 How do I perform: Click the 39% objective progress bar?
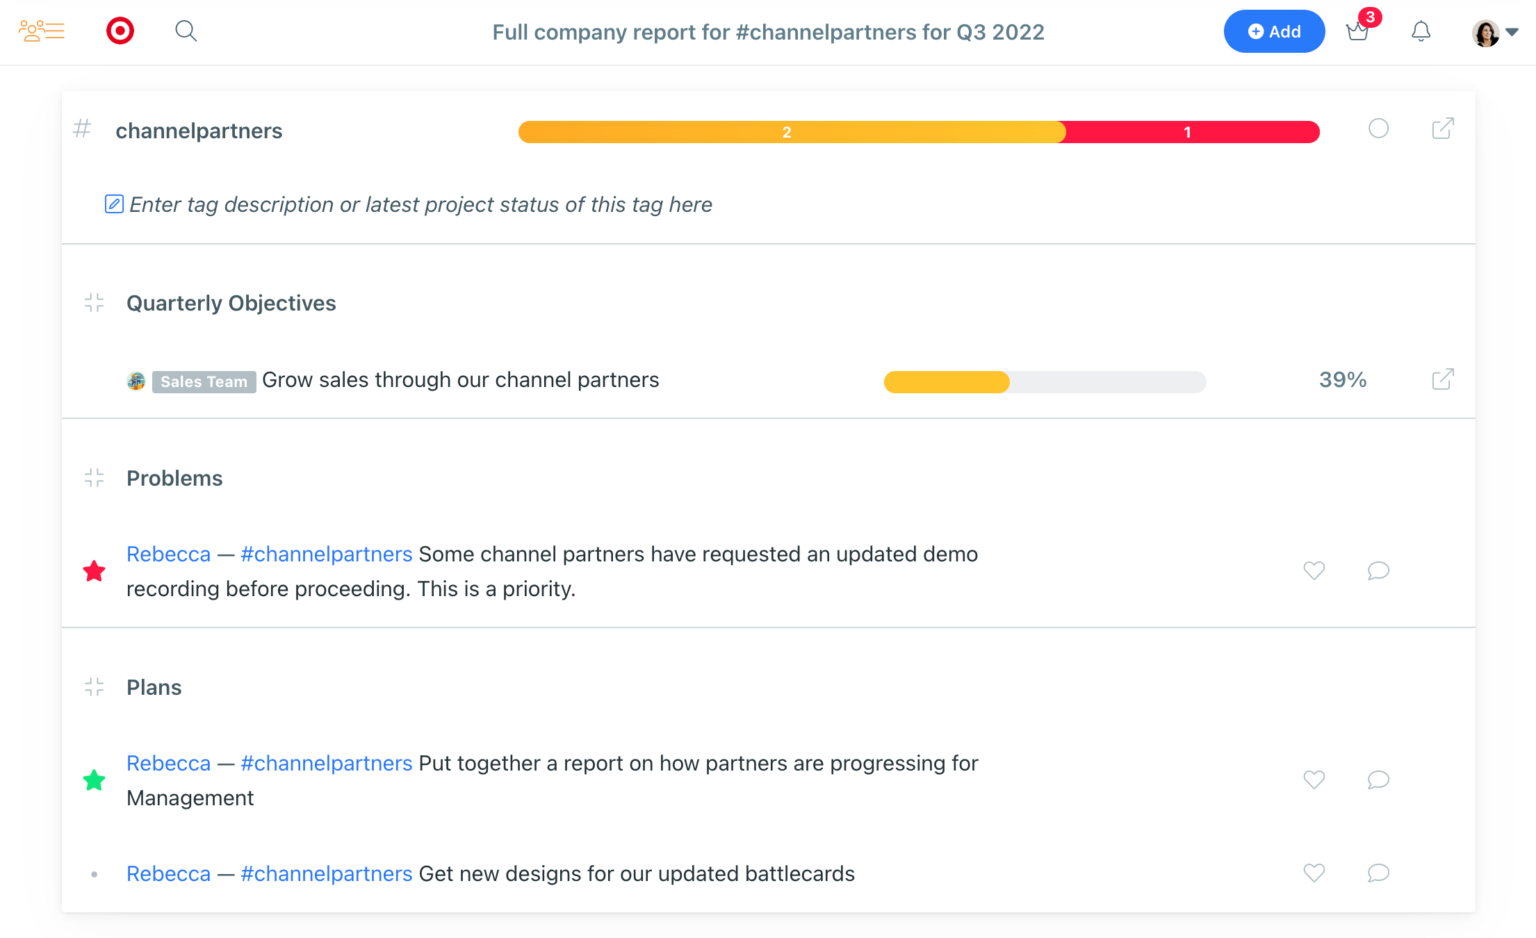1044,381
